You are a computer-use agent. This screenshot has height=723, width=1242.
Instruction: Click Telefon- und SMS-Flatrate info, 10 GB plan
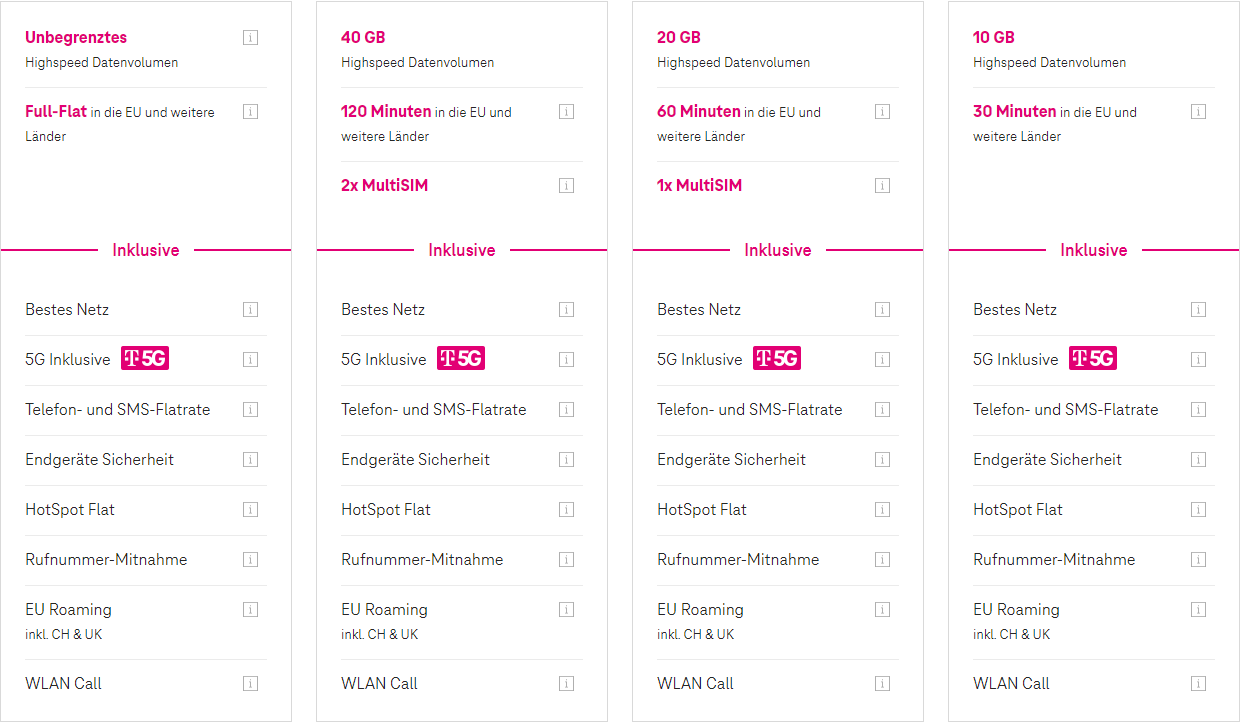click(x=1198, y=409)
